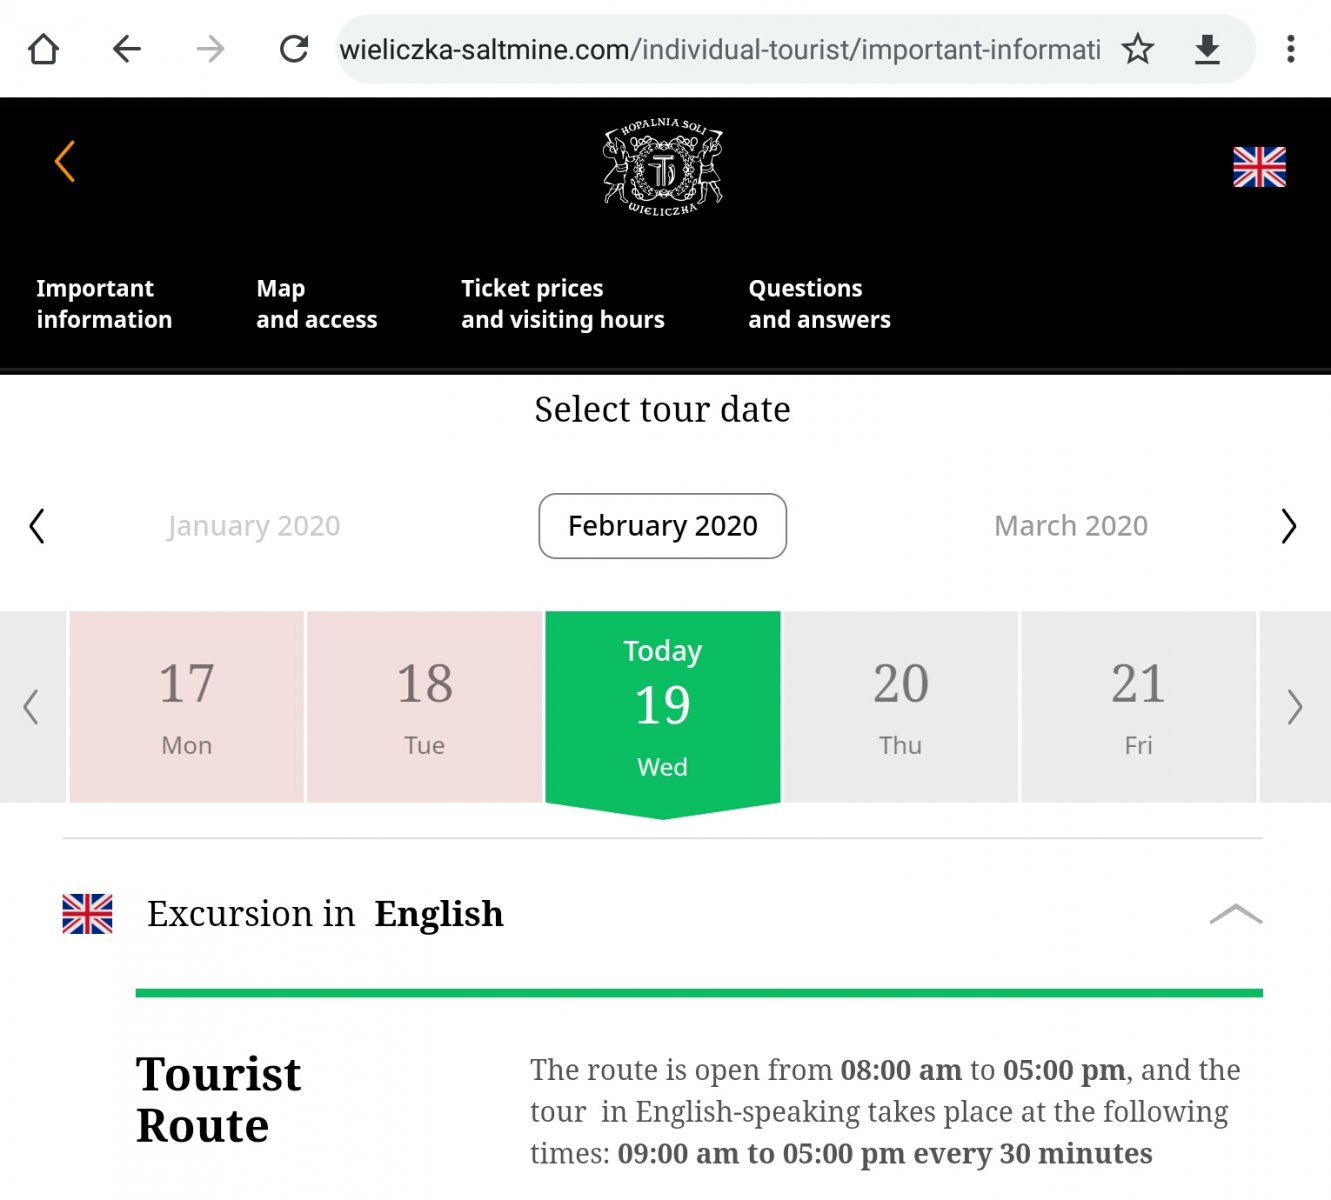
Task: Tap the download icon in address bar
Action: [x=1207, y=49]
